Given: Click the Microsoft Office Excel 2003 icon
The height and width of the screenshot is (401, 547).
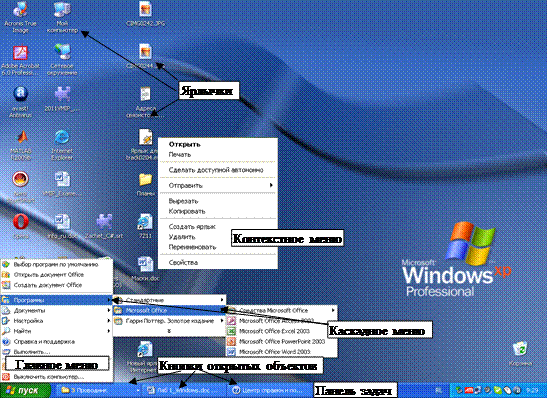Looking at the screenshot, I should tap(231, 331).
